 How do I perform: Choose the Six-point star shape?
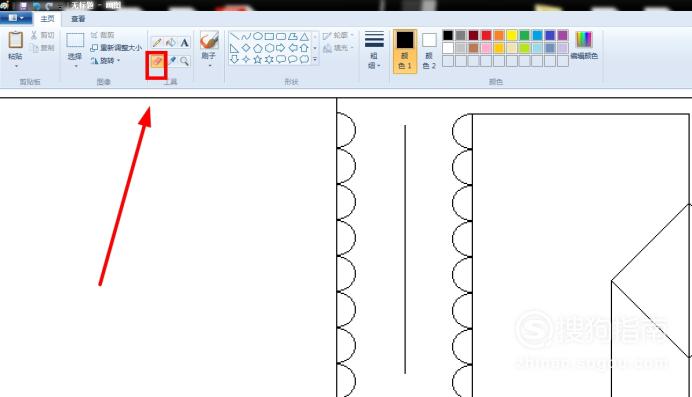(x=269, y=59)
